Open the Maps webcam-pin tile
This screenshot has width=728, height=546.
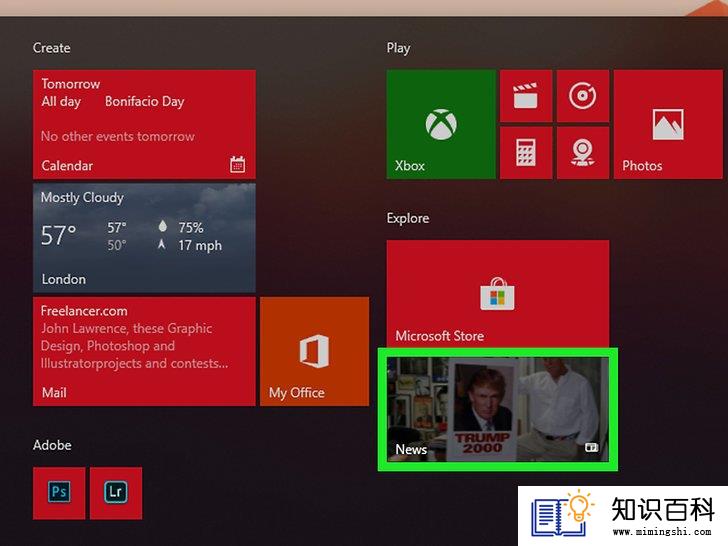pos(583,153)
